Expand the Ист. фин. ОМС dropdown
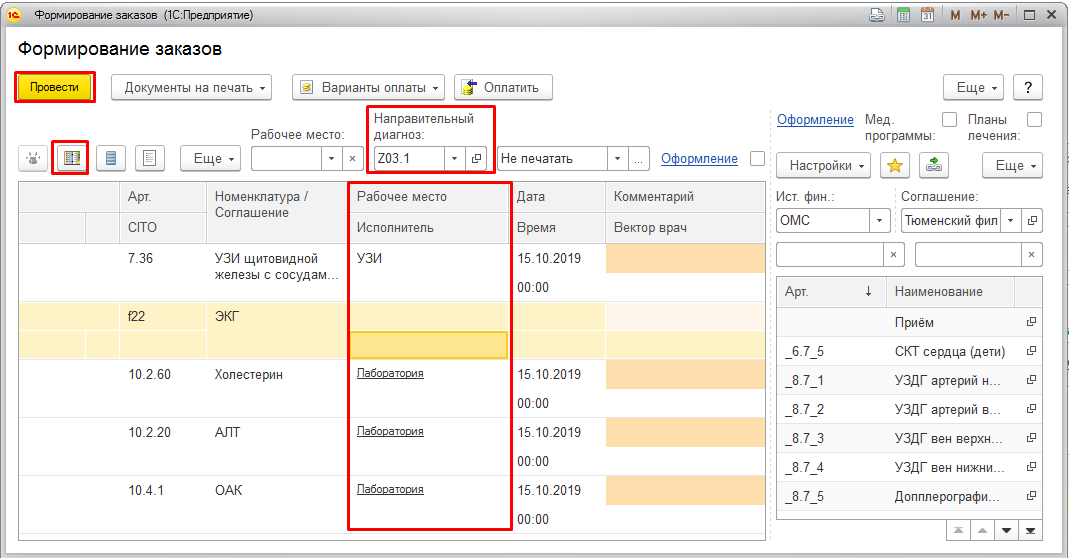 879,219
